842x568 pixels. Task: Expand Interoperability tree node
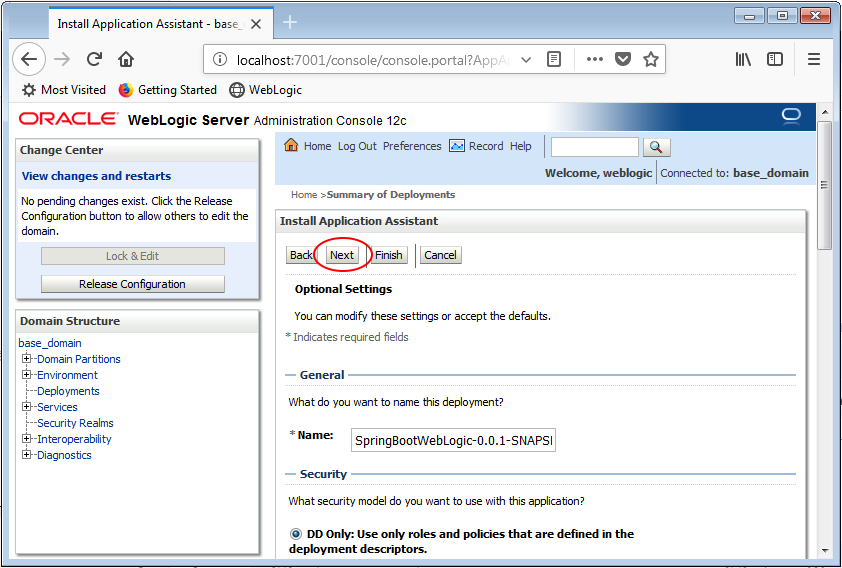26,438
